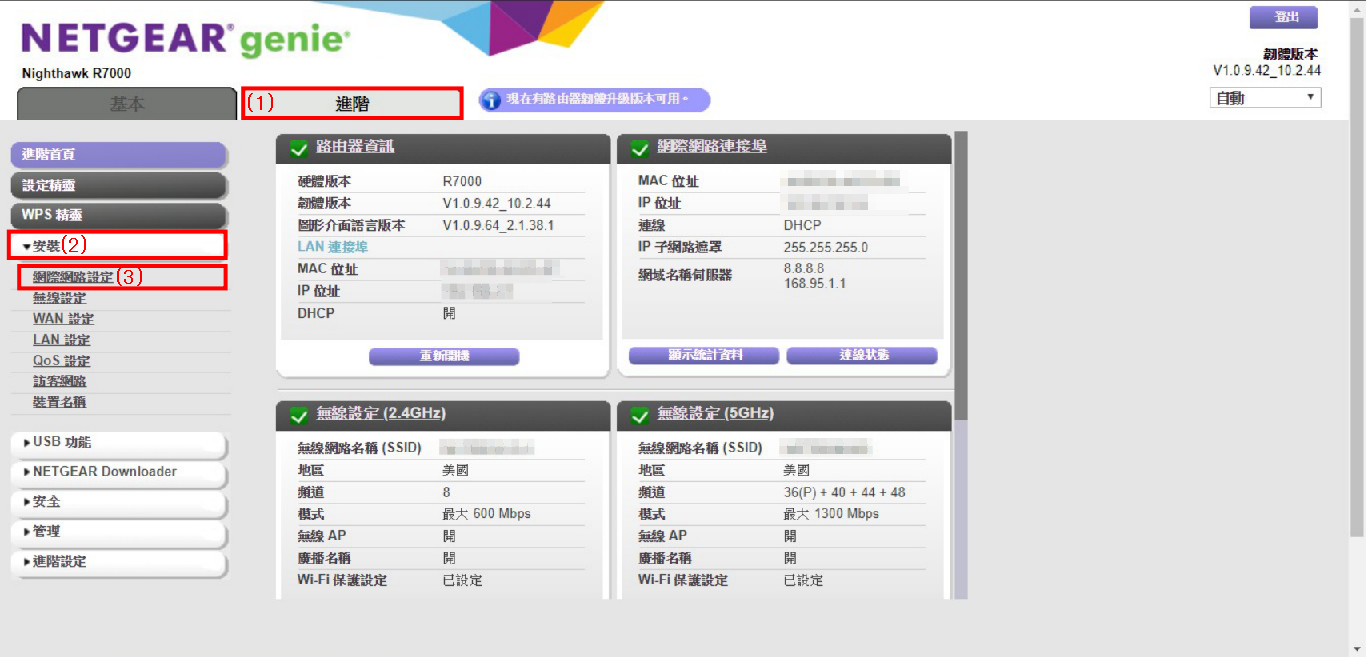Click the firmware version under 韌體版本 at top right
This screenshot has width=1366, height=657.
(x=1267, y=71)
